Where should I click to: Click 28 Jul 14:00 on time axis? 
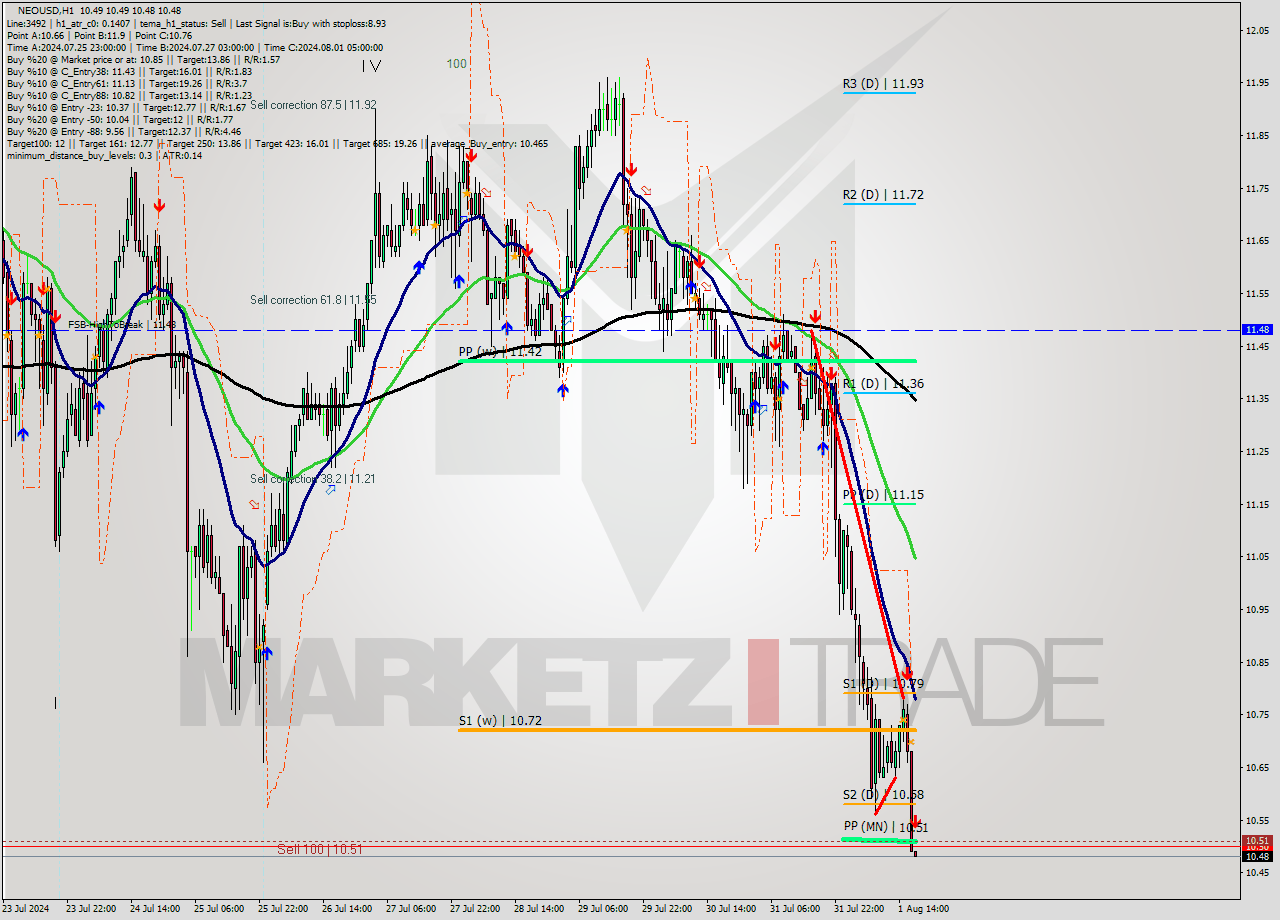point(539,909)
